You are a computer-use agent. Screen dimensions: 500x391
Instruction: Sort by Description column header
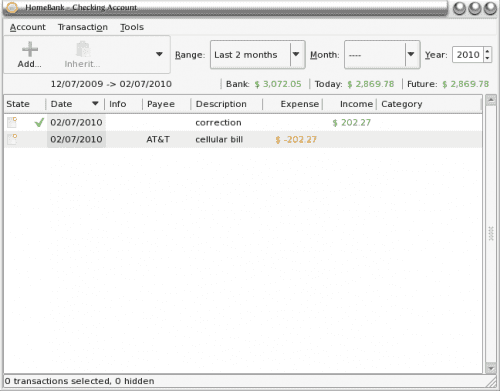click(227, 104)
